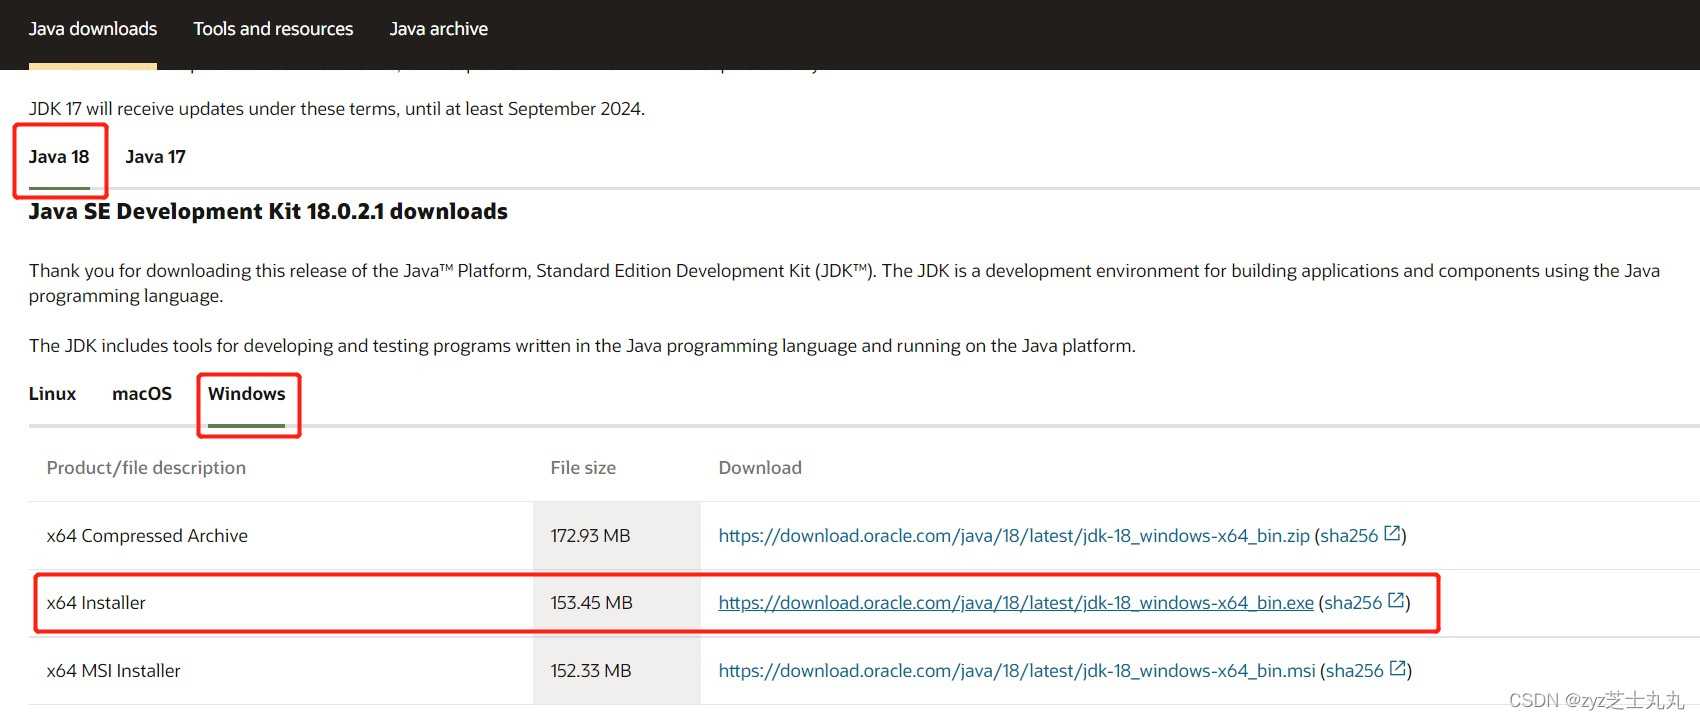The image size is (1700, 720).
Task: Click external-link icon in x64 Installer row
Action: [1396, 601]
